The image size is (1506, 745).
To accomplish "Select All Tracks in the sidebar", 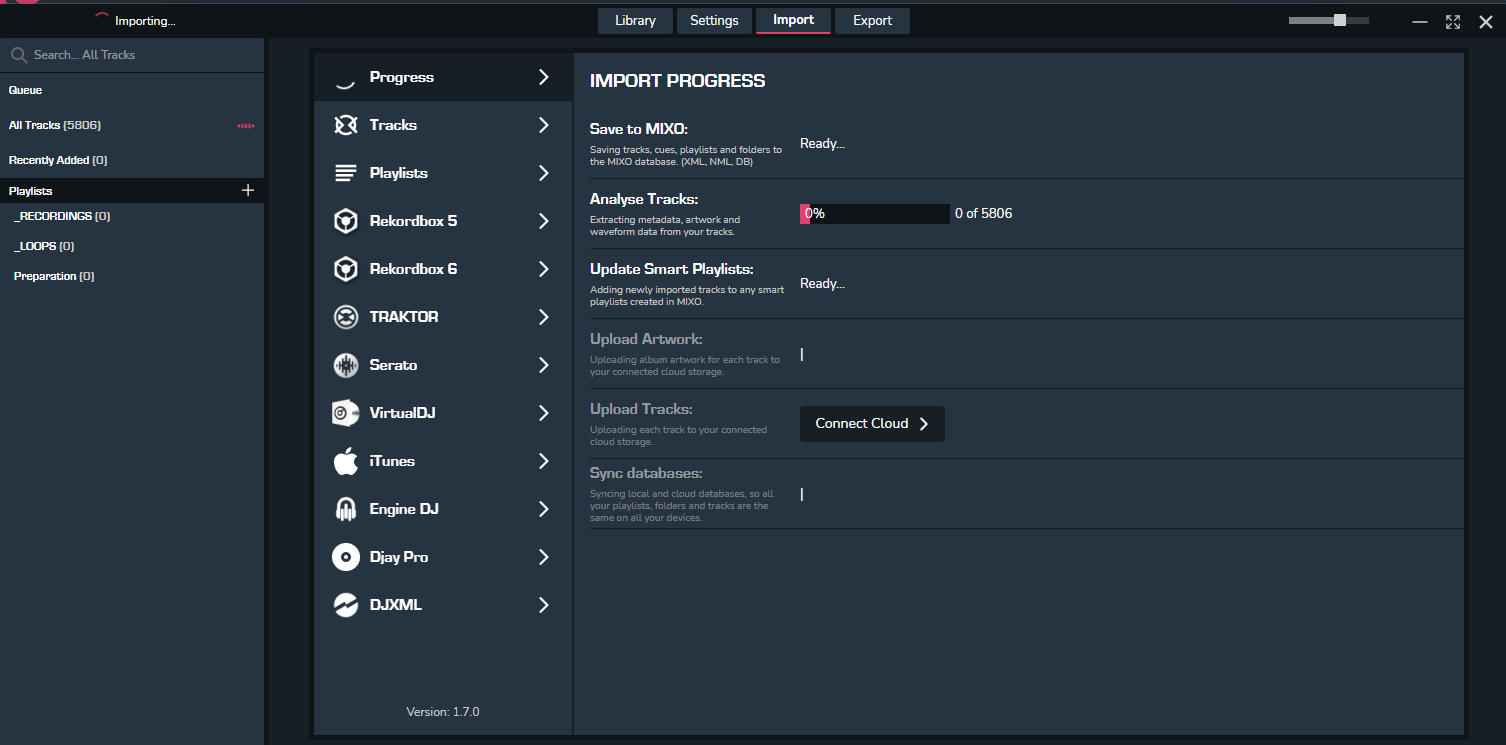I will [55, 125].
